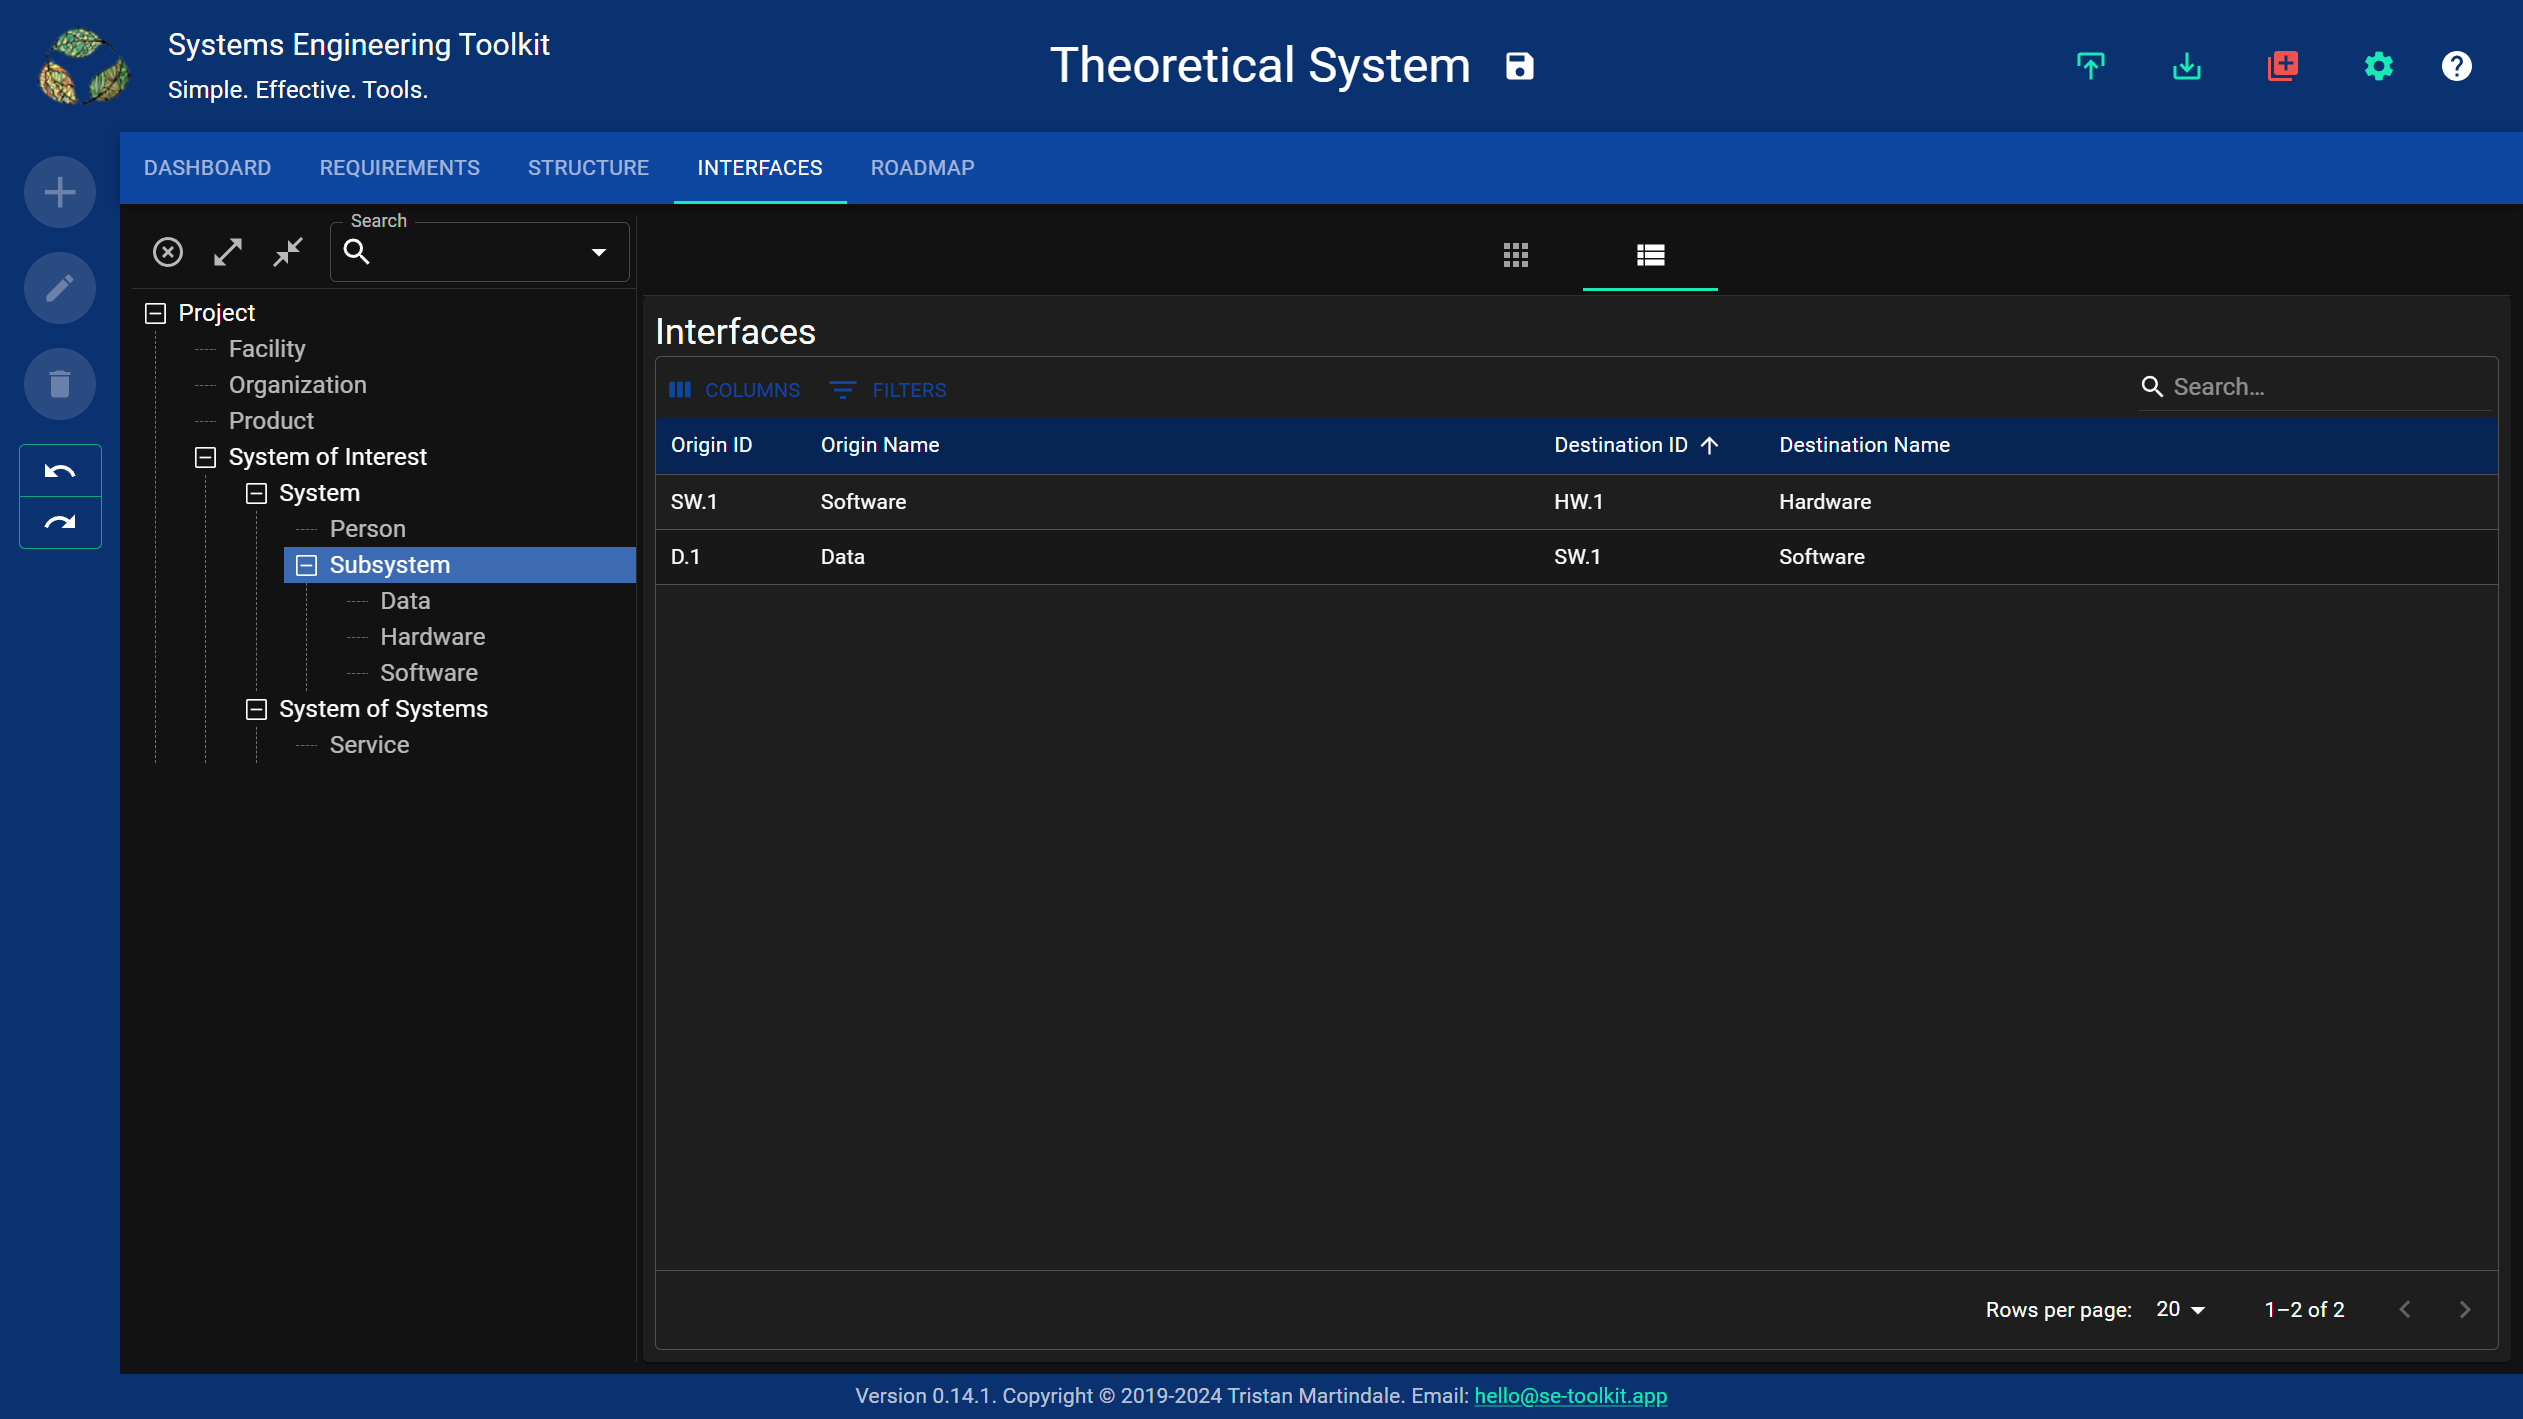Switch to grid view layout
2523x1419 pixels.
tap(1516, 255)
